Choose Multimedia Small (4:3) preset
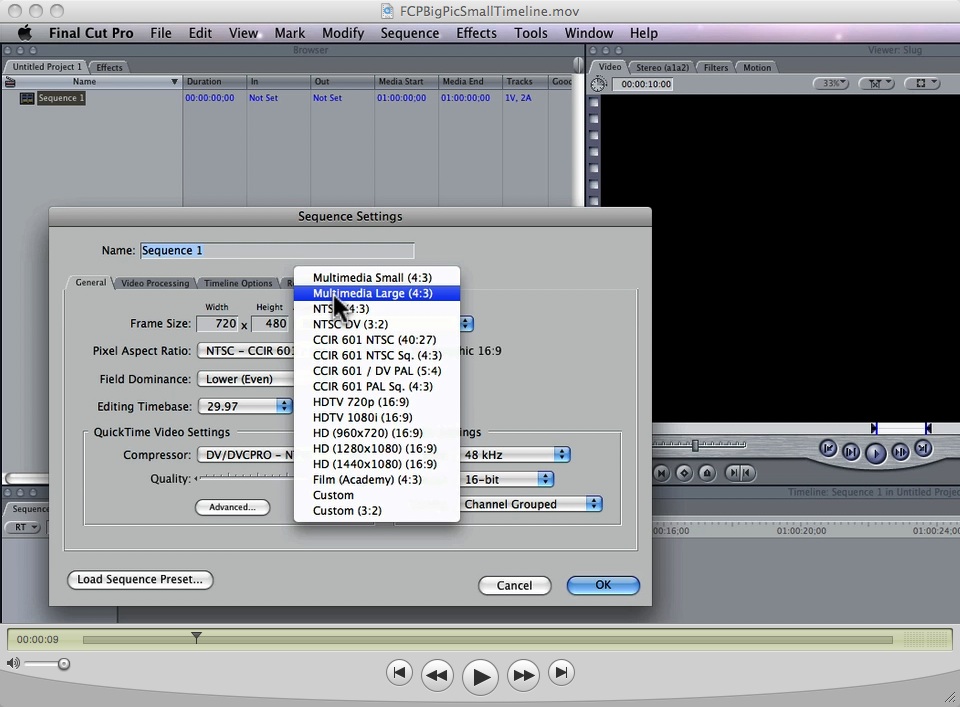 pos(377,278)
